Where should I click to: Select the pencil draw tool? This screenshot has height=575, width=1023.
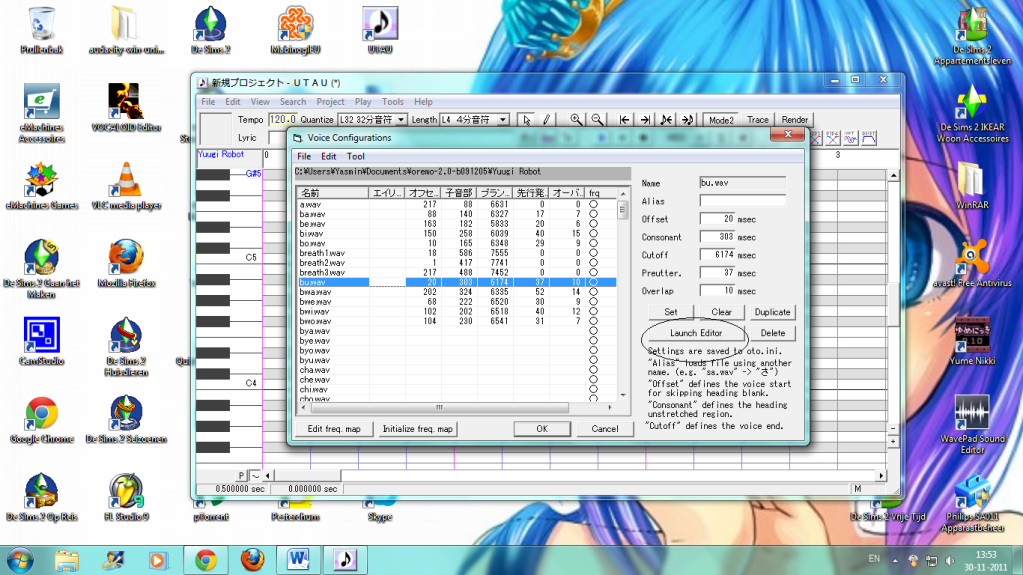point(547,120)
